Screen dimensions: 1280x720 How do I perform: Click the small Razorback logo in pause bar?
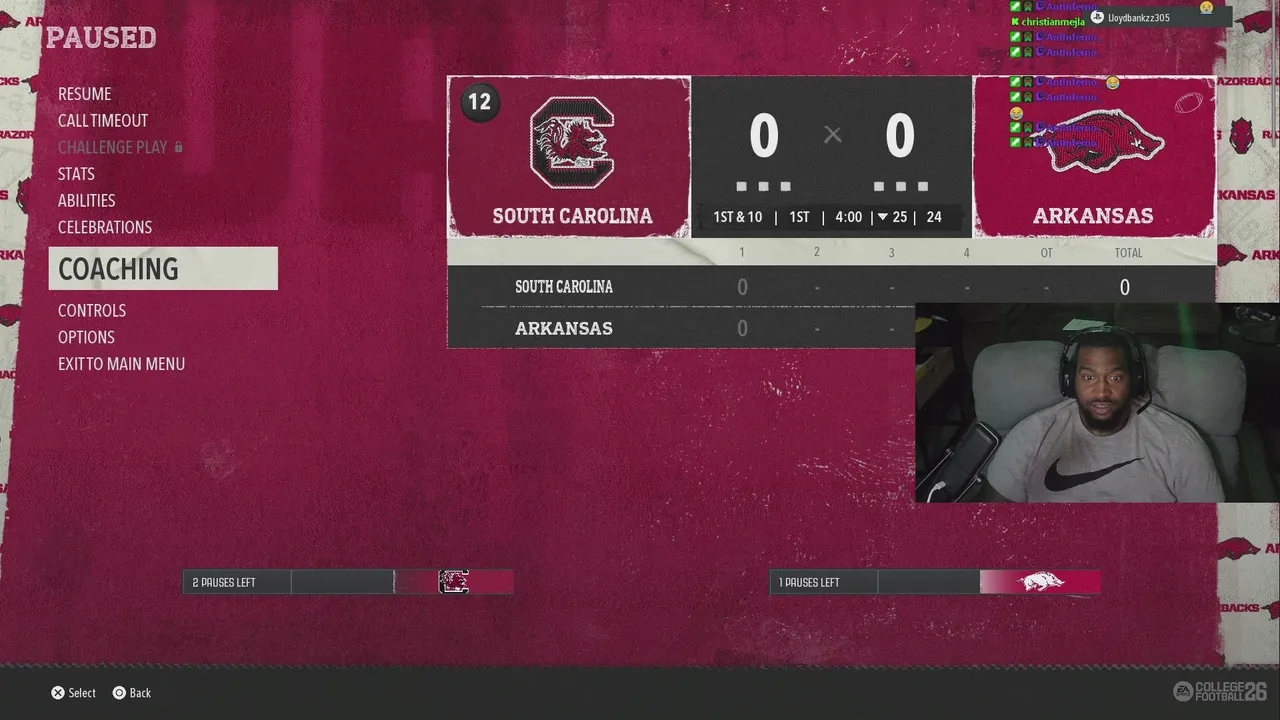point(1041,582)
